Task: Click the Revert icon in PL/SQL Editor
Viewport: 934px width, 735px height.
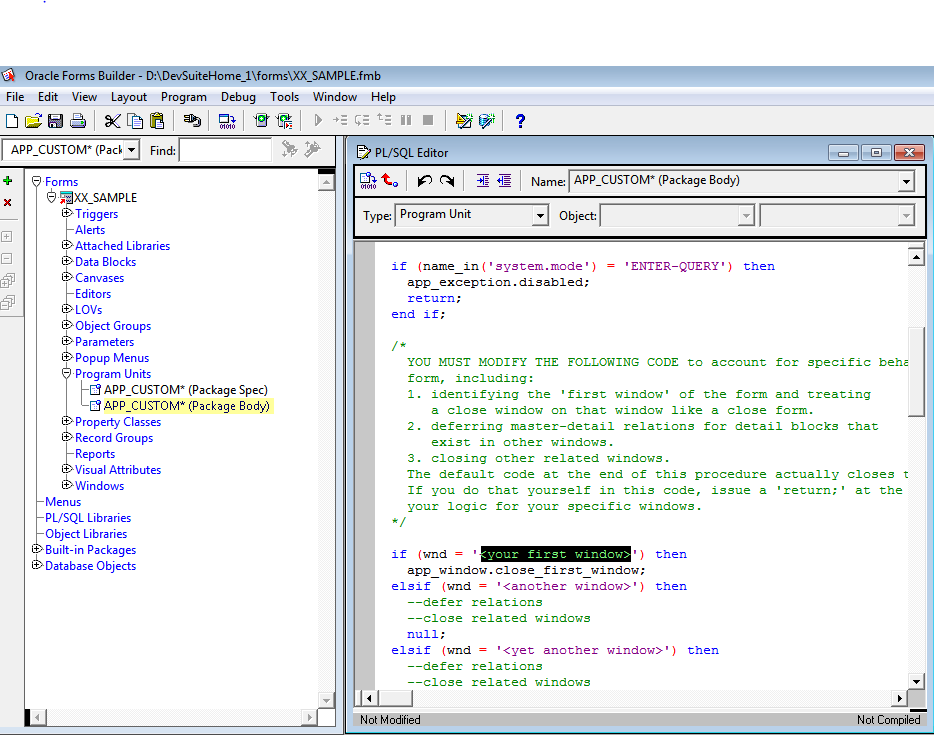Action: [x=390, y=181]
